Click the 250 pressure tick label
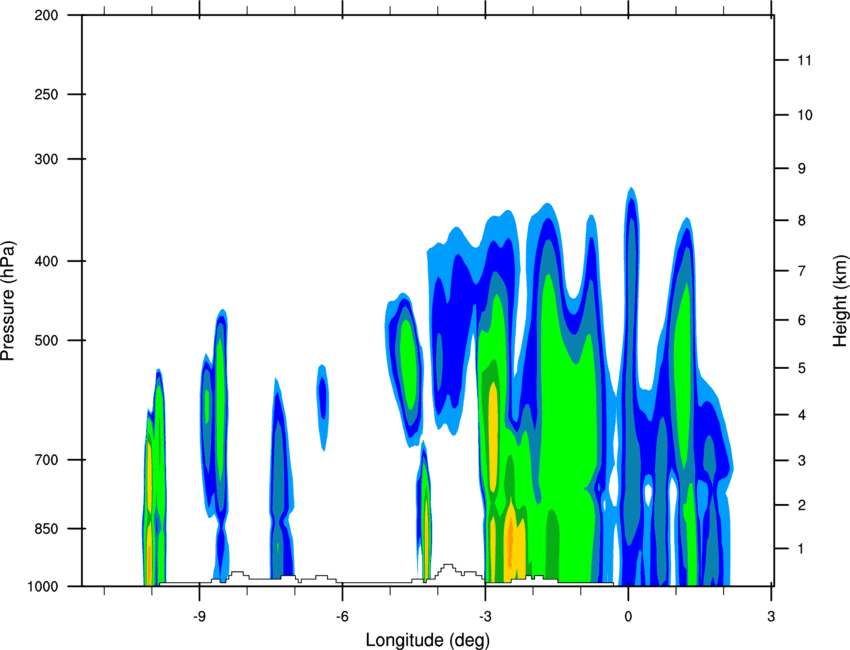Image resolution: width=850 pixels, height=650 pixels. [x=46, y=94]
